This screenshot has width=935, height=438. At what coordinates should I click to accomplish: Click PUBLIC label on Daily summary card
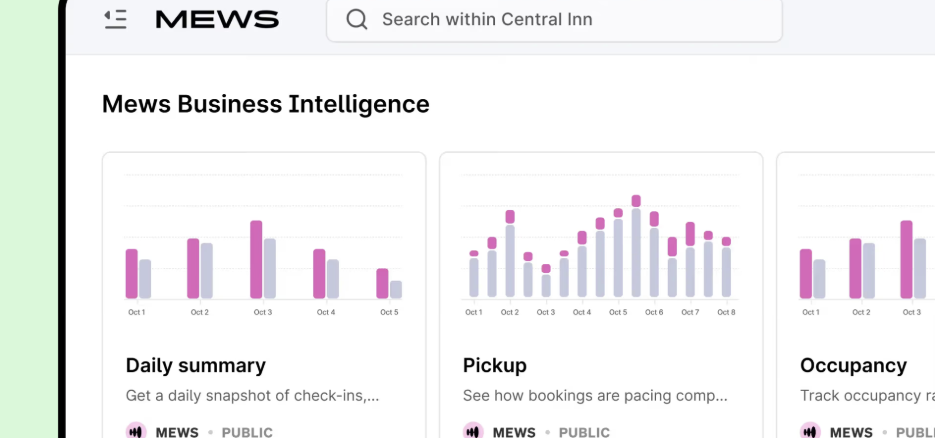[247, 432]
